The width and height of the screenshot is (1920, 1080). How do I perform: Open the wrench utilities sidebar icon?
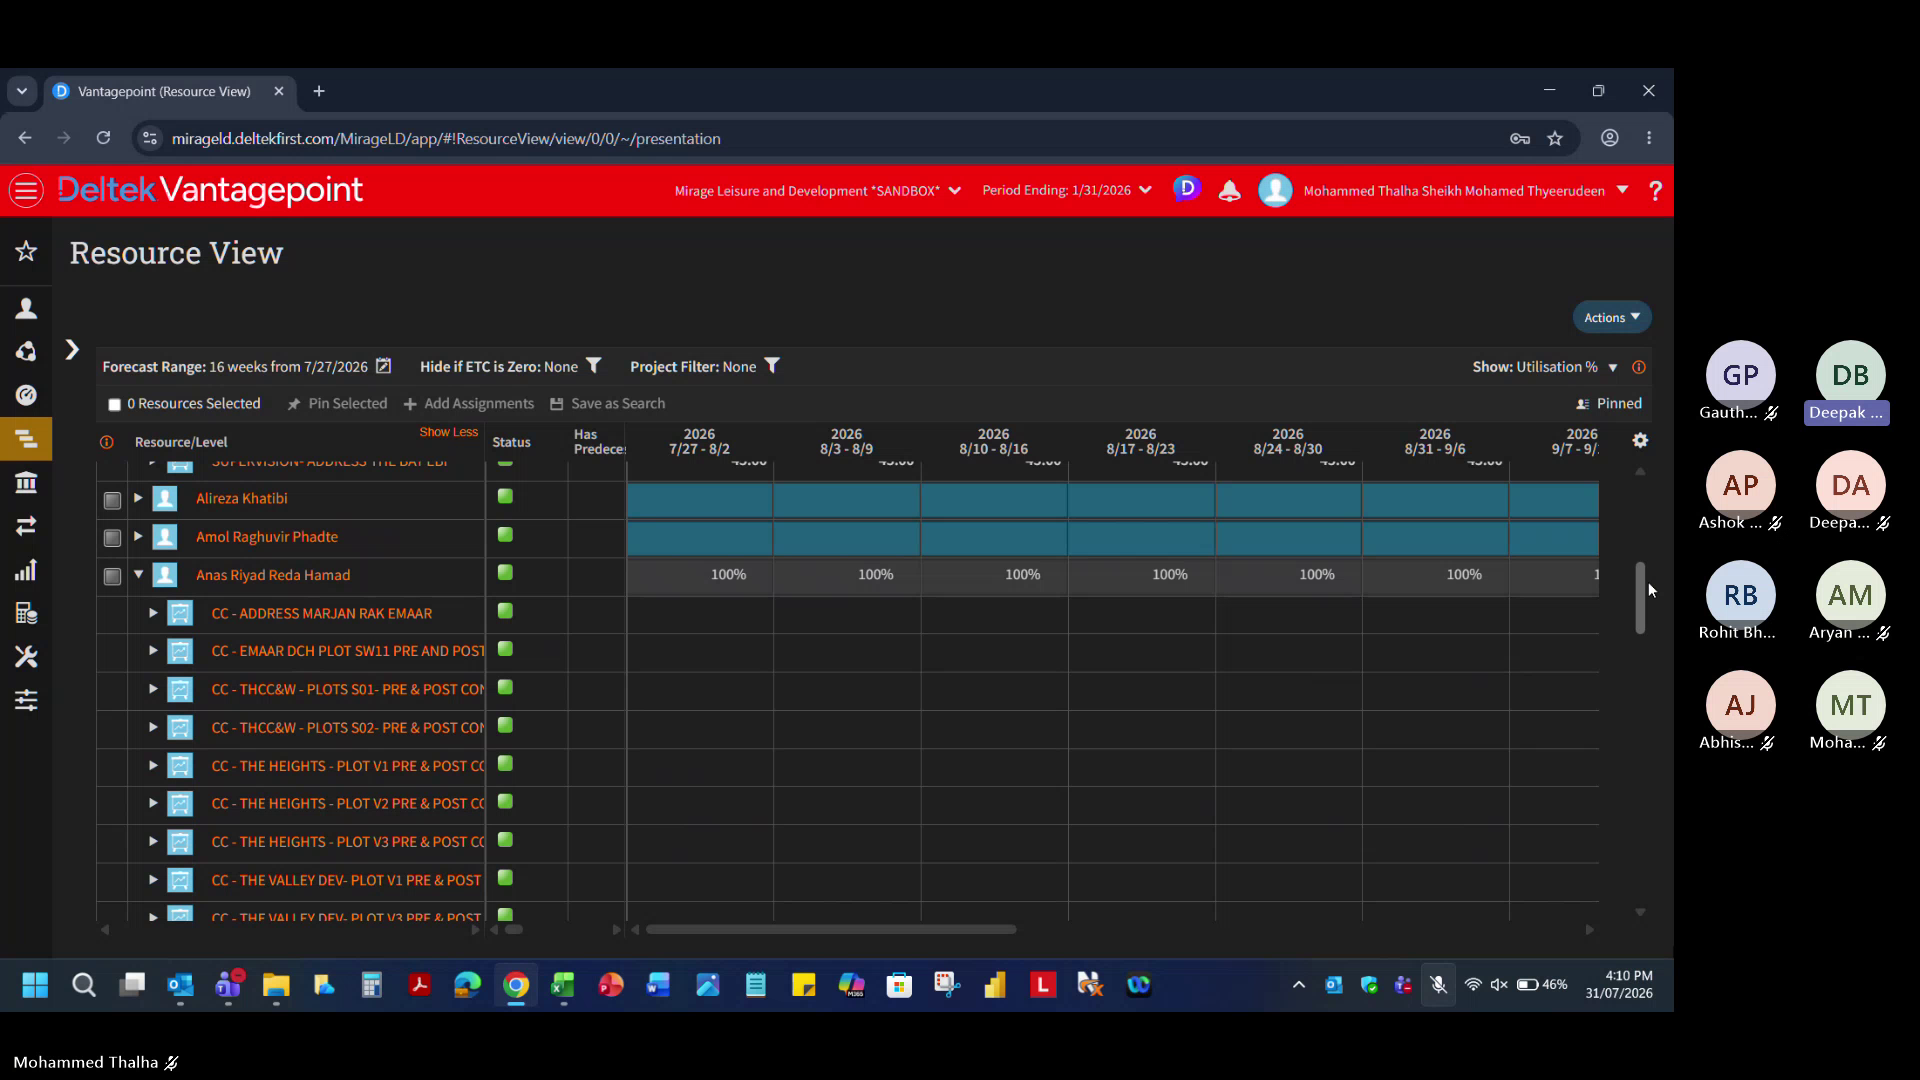26,656
